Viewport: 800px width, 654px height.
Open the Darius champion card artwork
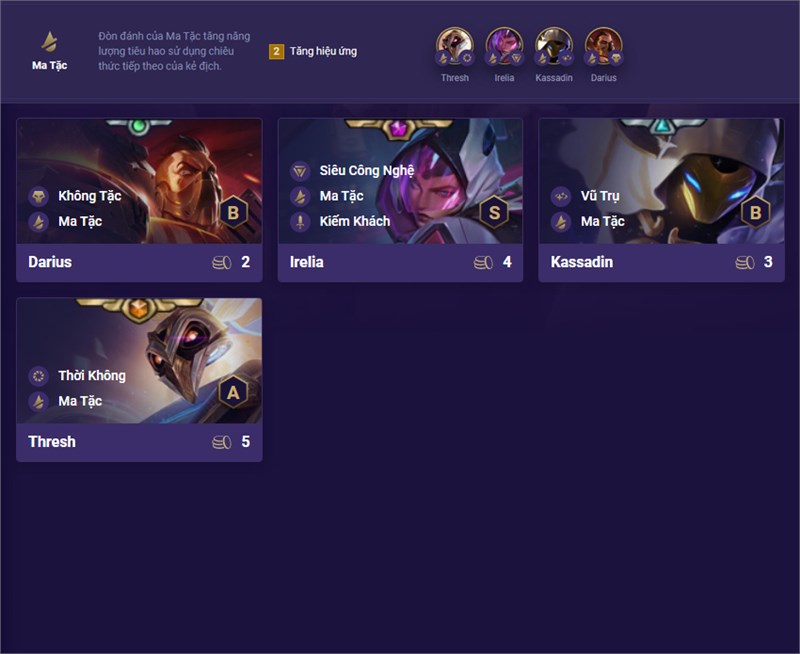coord(139,181)
